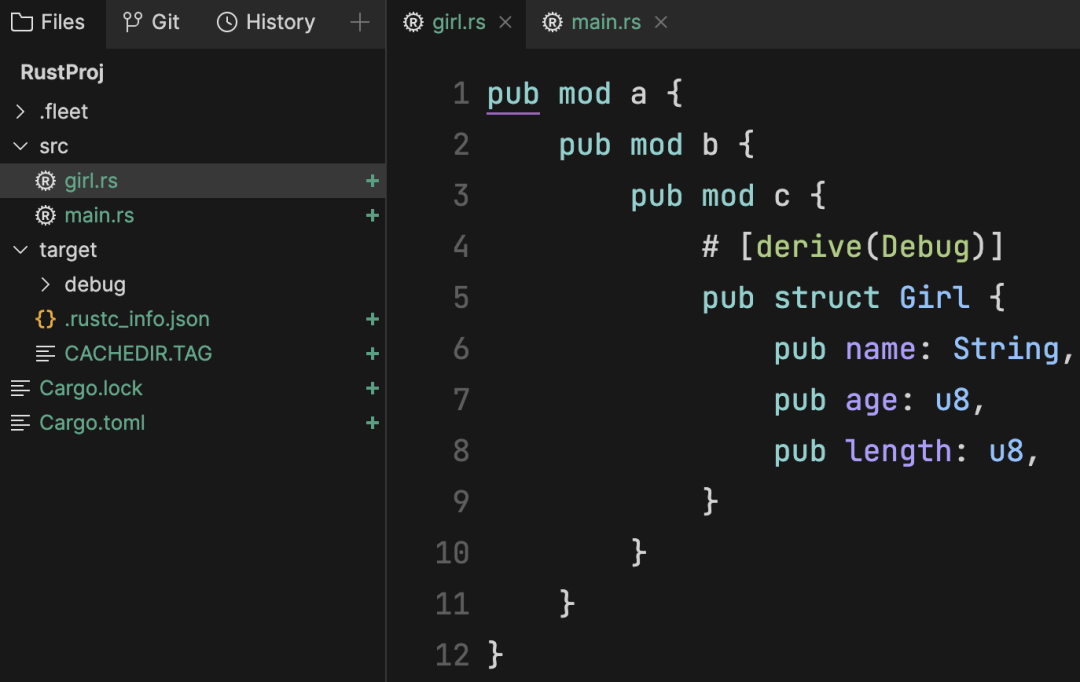Click the Rust icon on girl.rs editor tab
The height and width of the screenshot is (682, 1080).
pos(413,23)
